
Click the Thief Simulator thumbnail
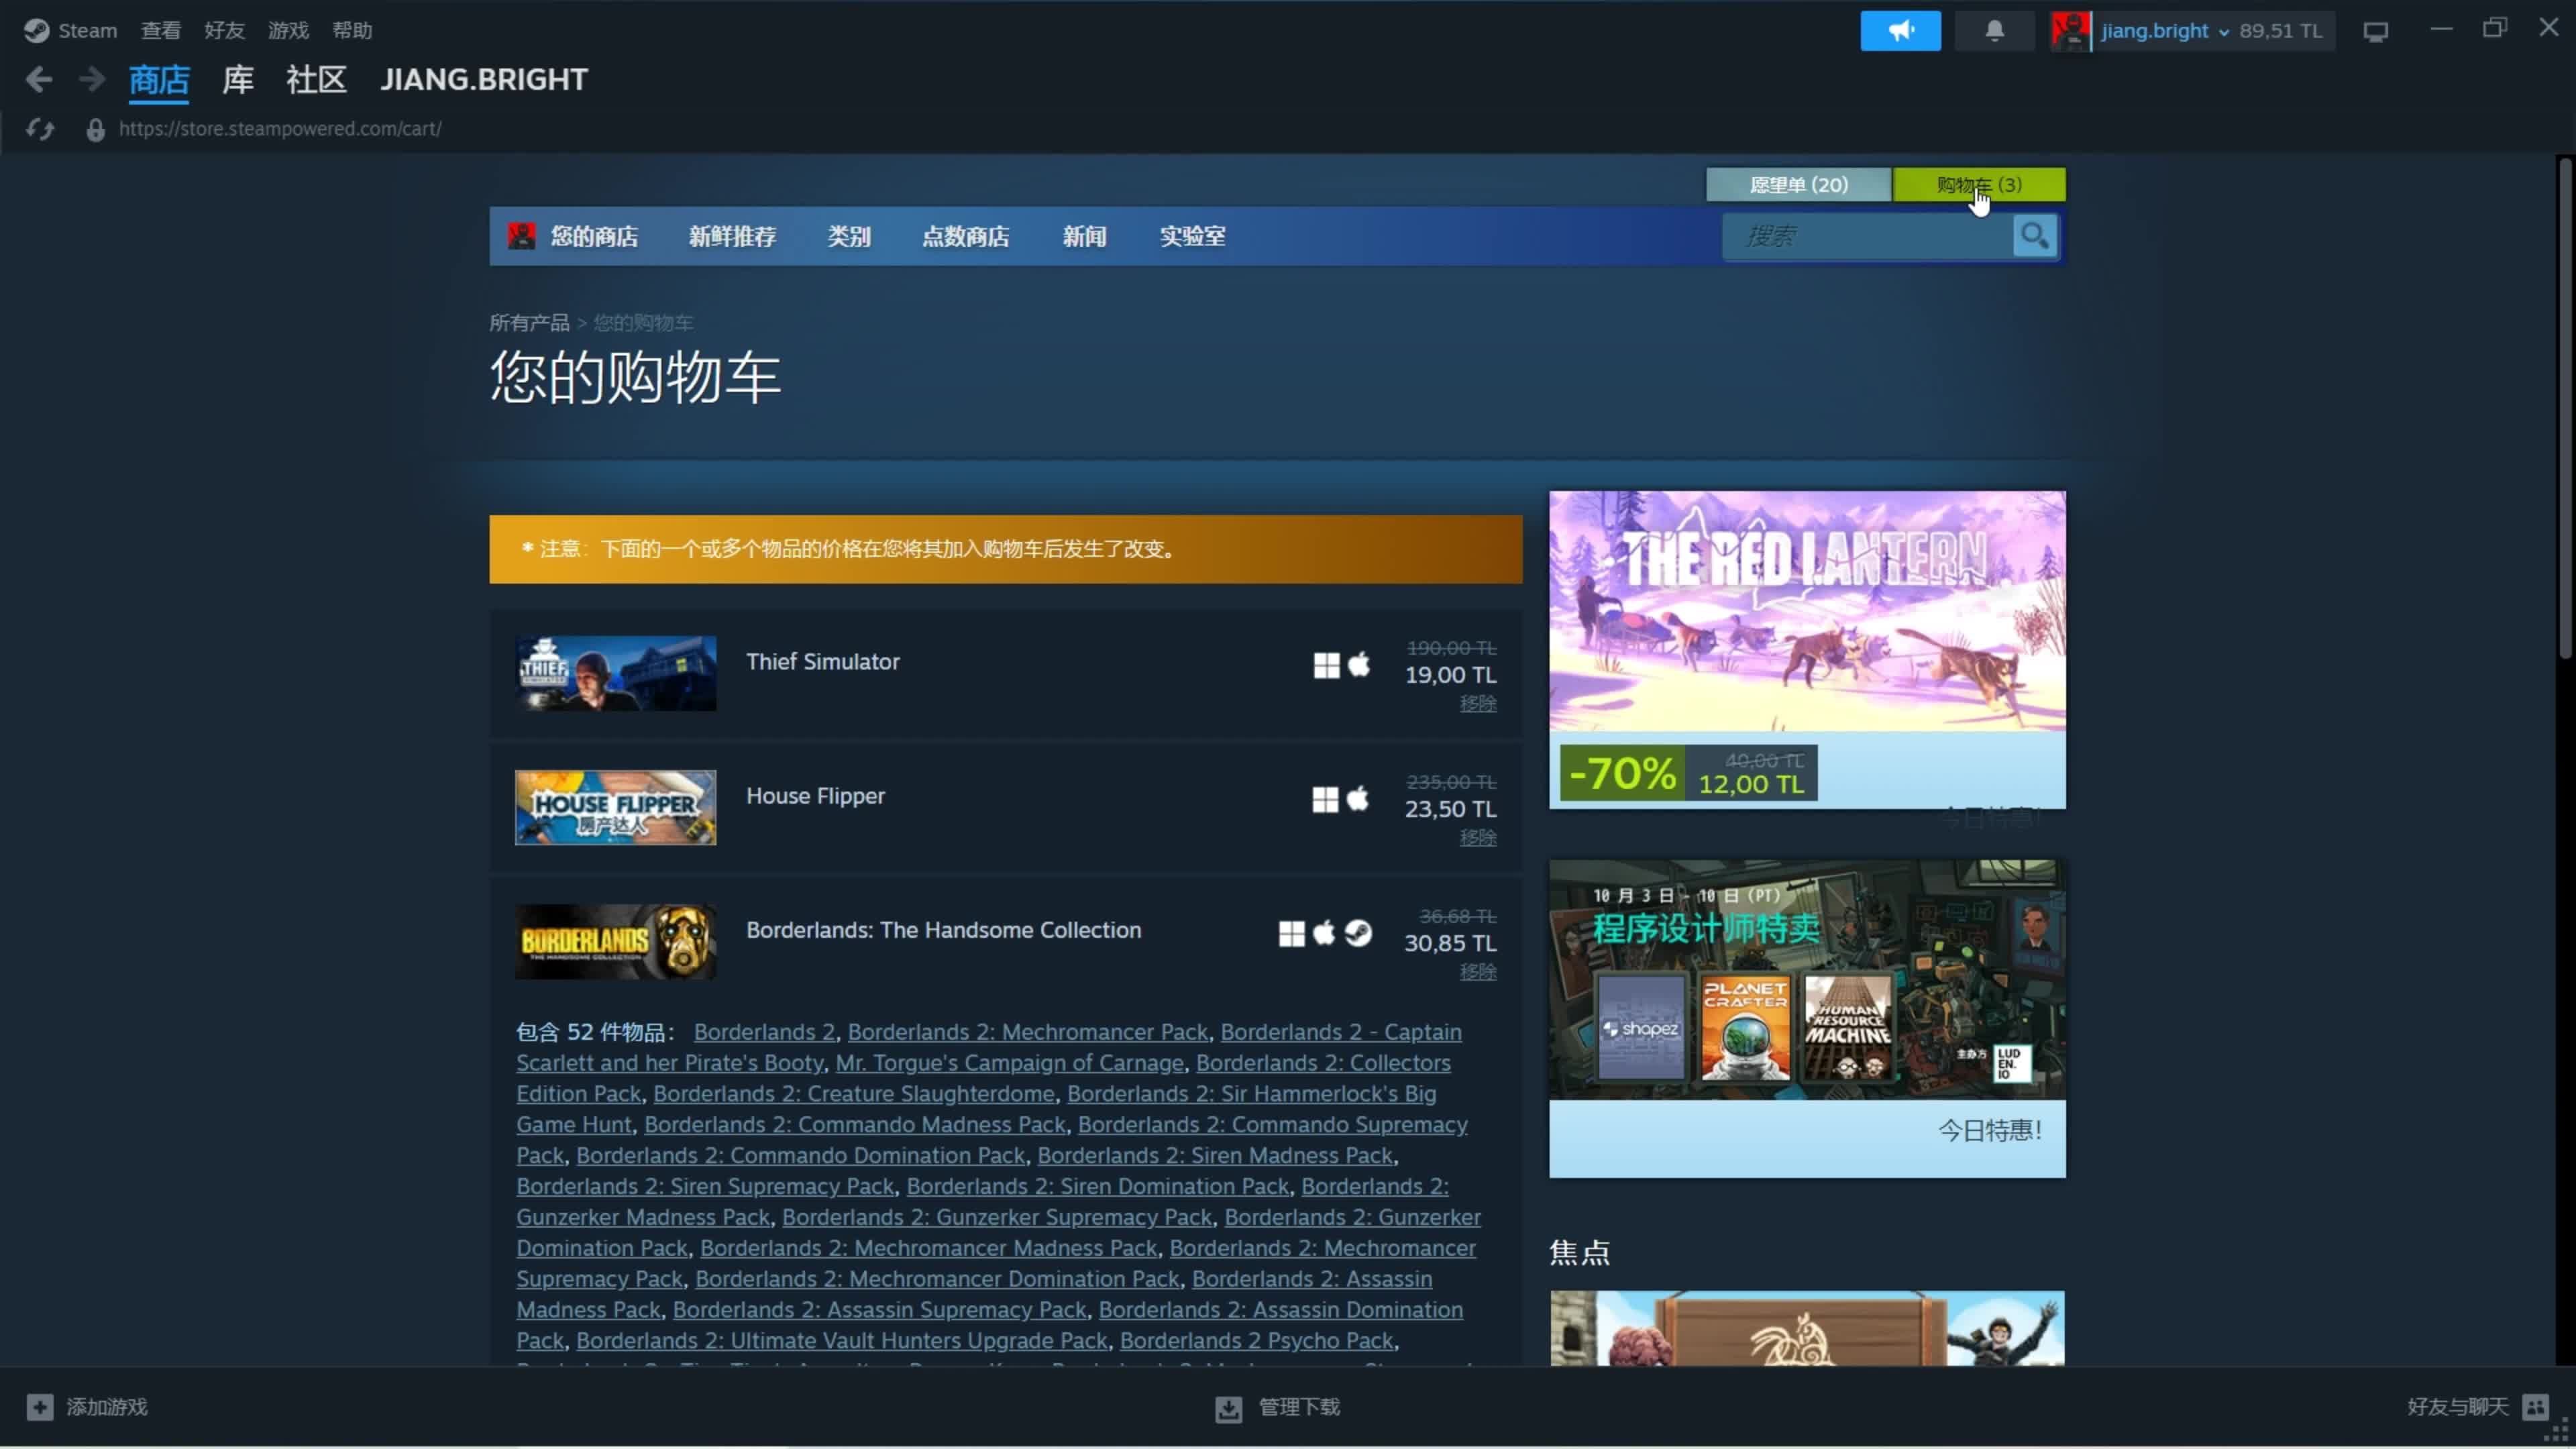[615, 674]
